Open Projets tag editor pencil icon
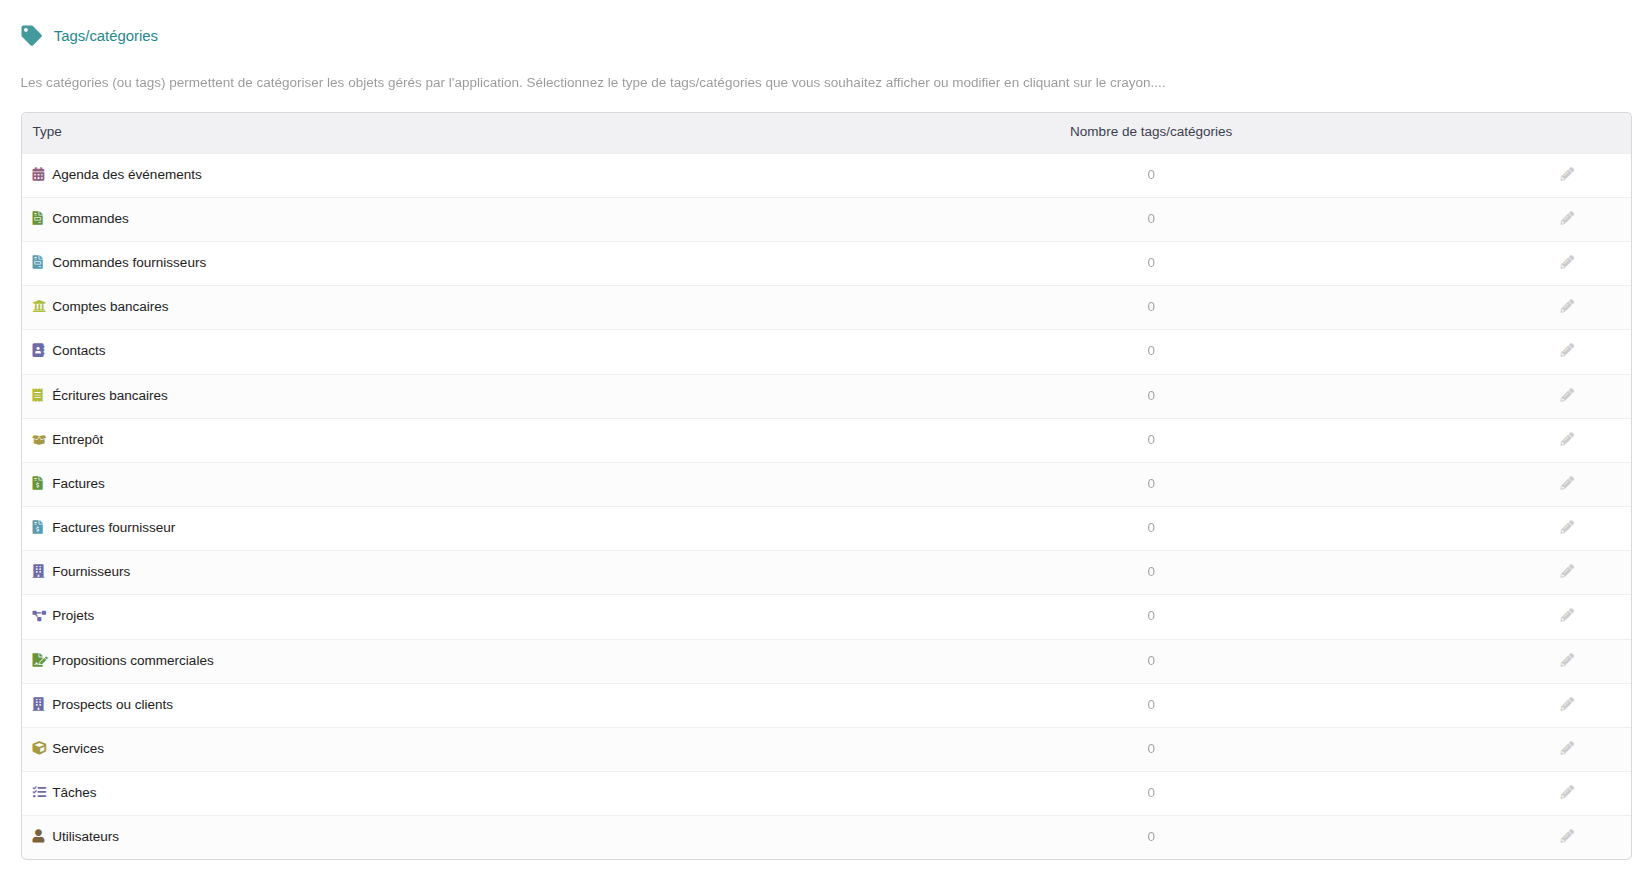The height and width of the screenshot is (876, 1648). (1566, 615)
